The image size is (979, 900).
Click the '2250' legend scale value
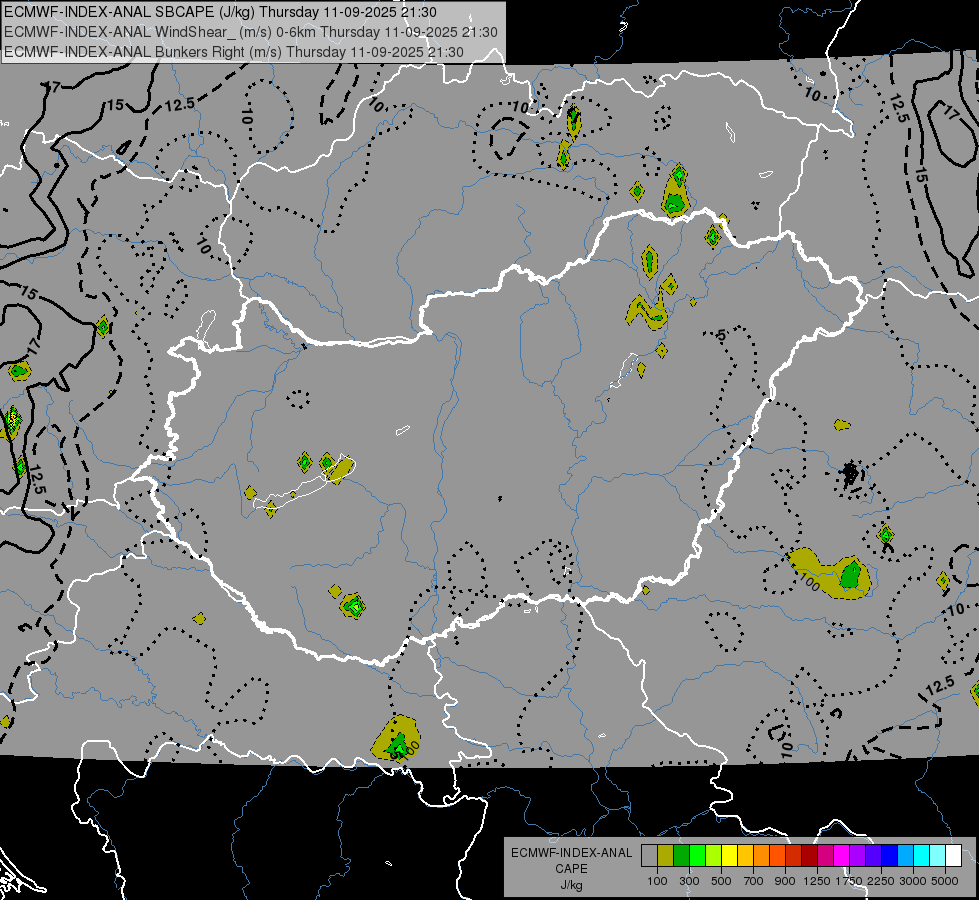pyautogui.click(x=880, y=881)
